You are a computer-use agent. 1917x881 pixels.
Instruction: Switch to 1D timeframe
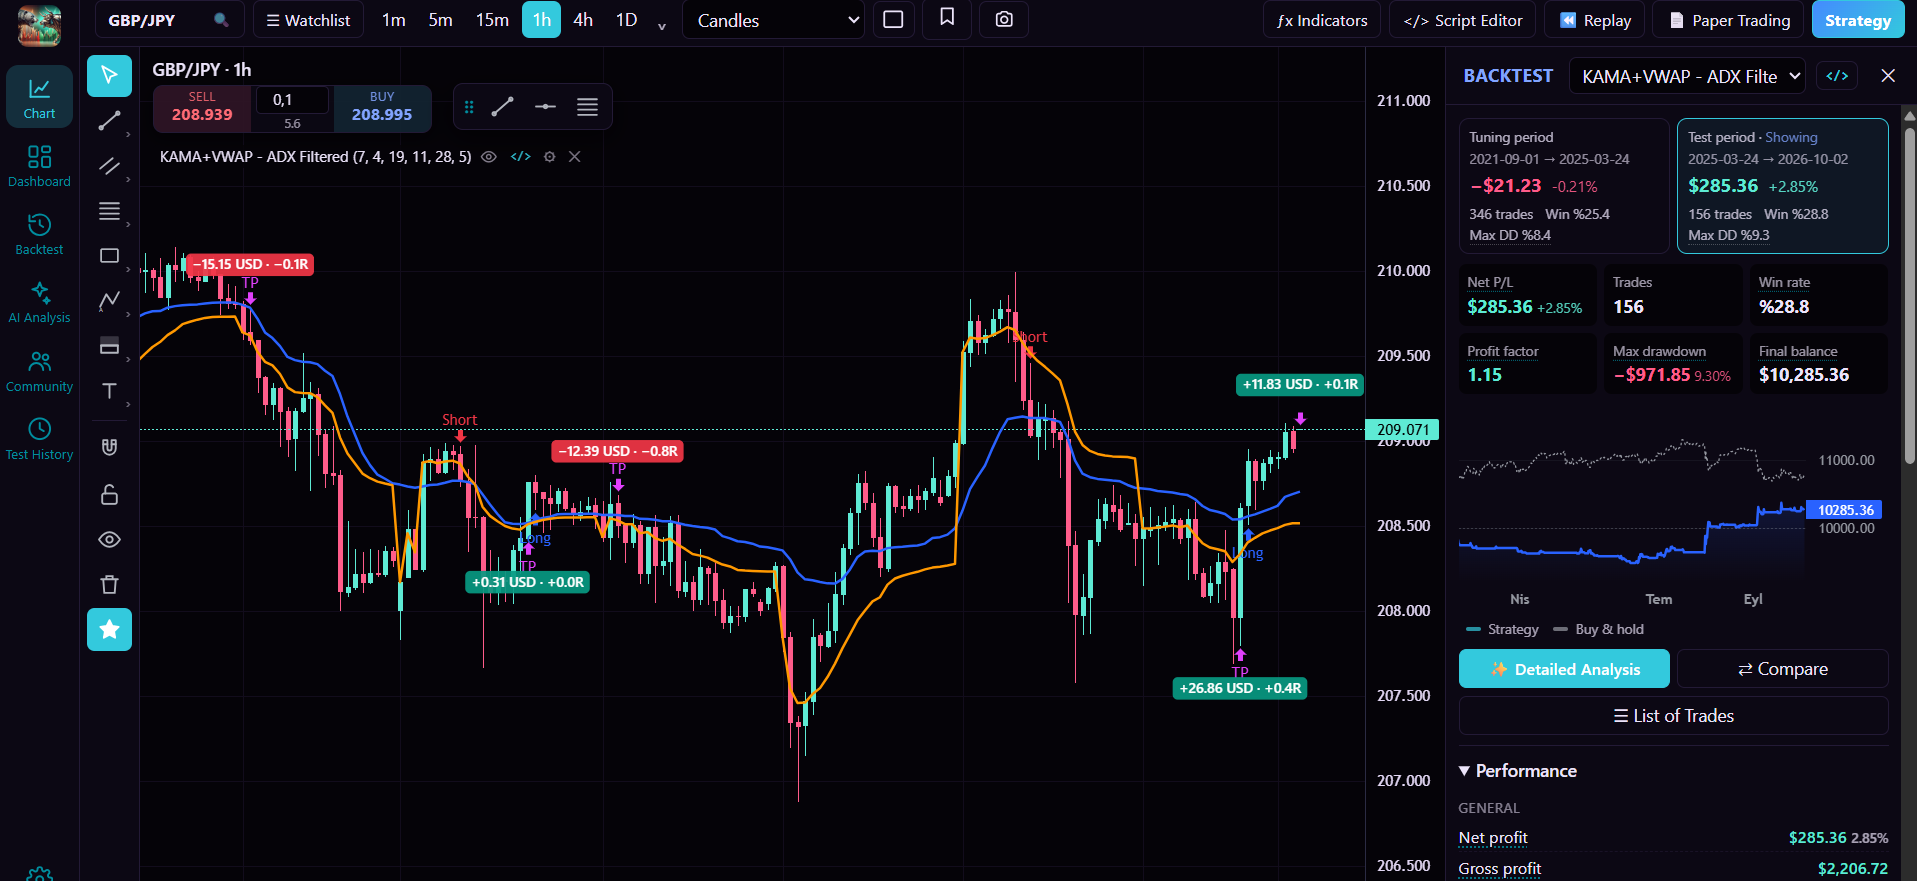tap(626, 20)
